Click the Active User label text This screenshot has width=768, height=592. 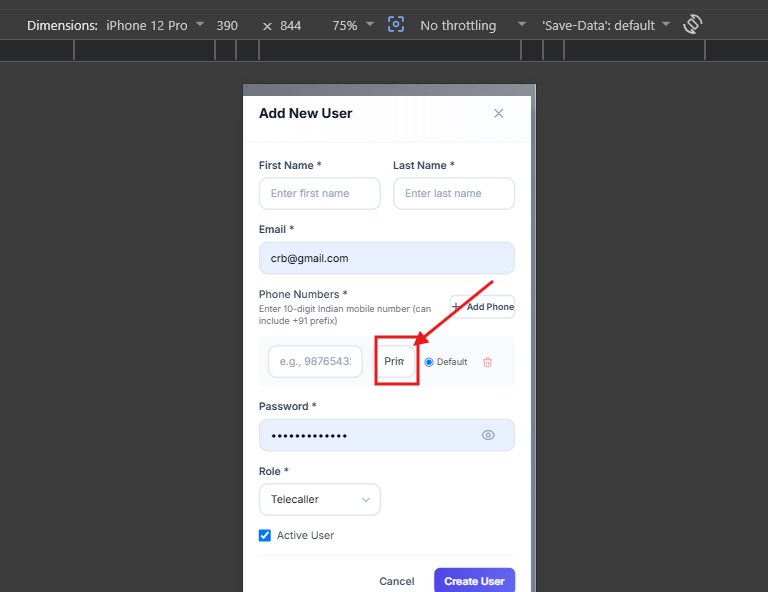coord(305,535)
